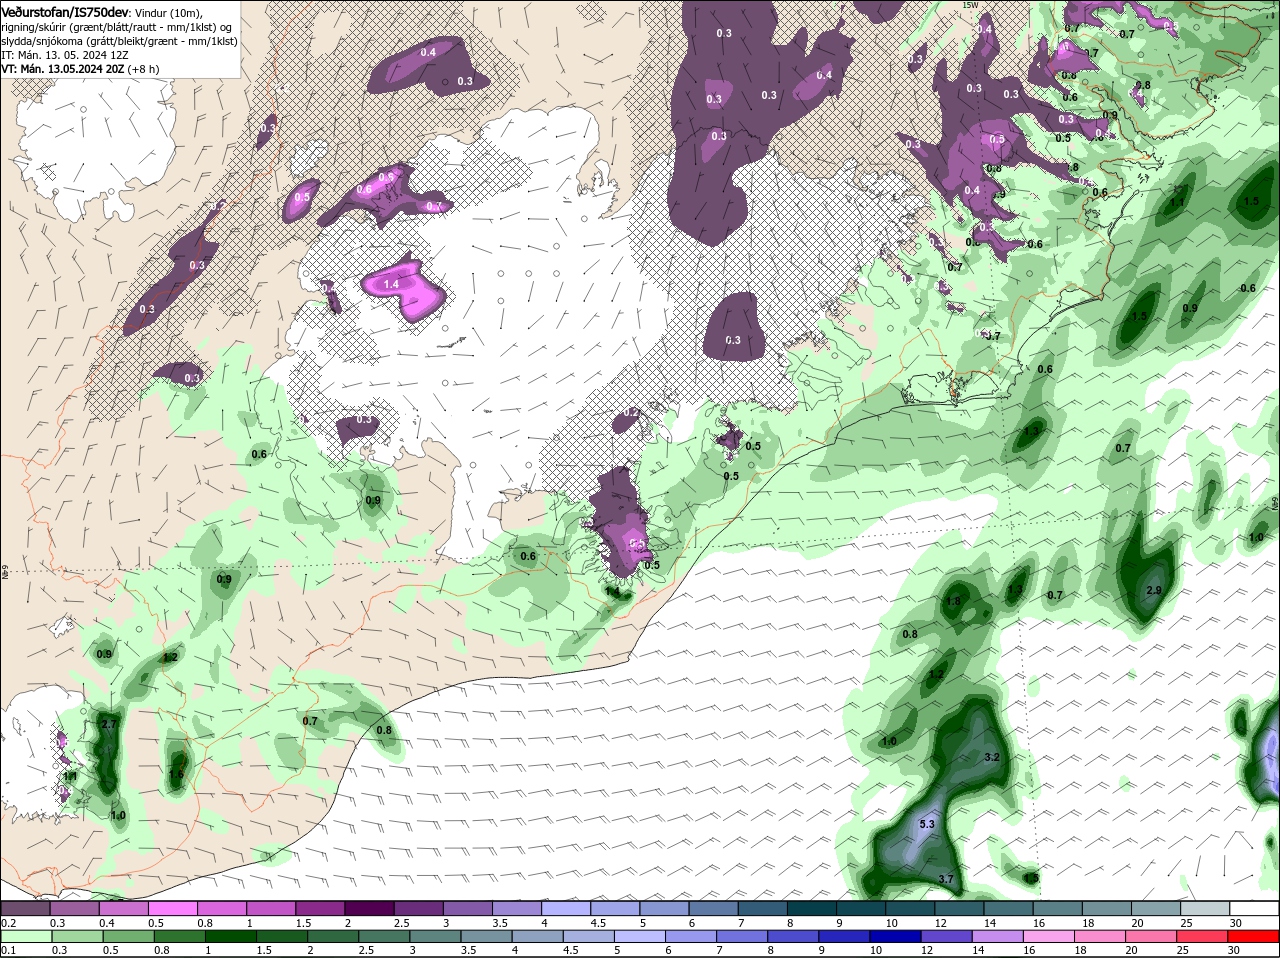Click the IT: Mán. 13. 05. 2024 12Z line
This screenshot has height=958, width=1280.
click(x=65, y=55)
